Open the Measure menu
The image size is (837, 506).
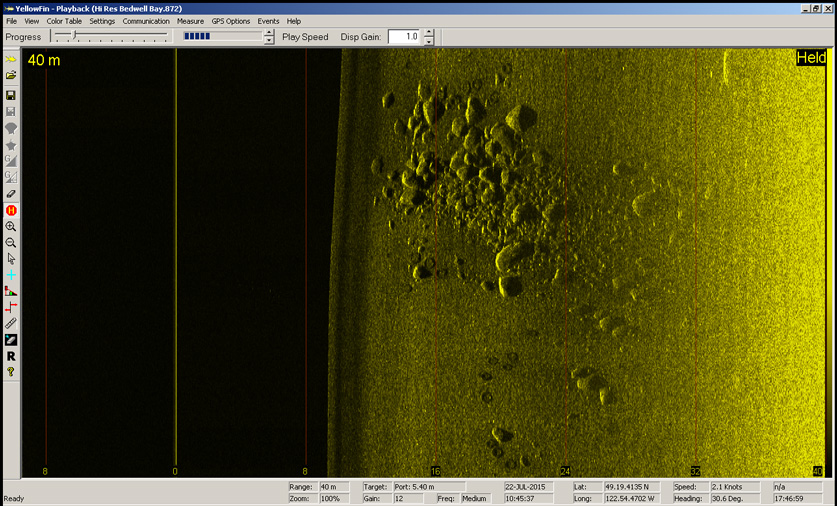click(190, 21)
